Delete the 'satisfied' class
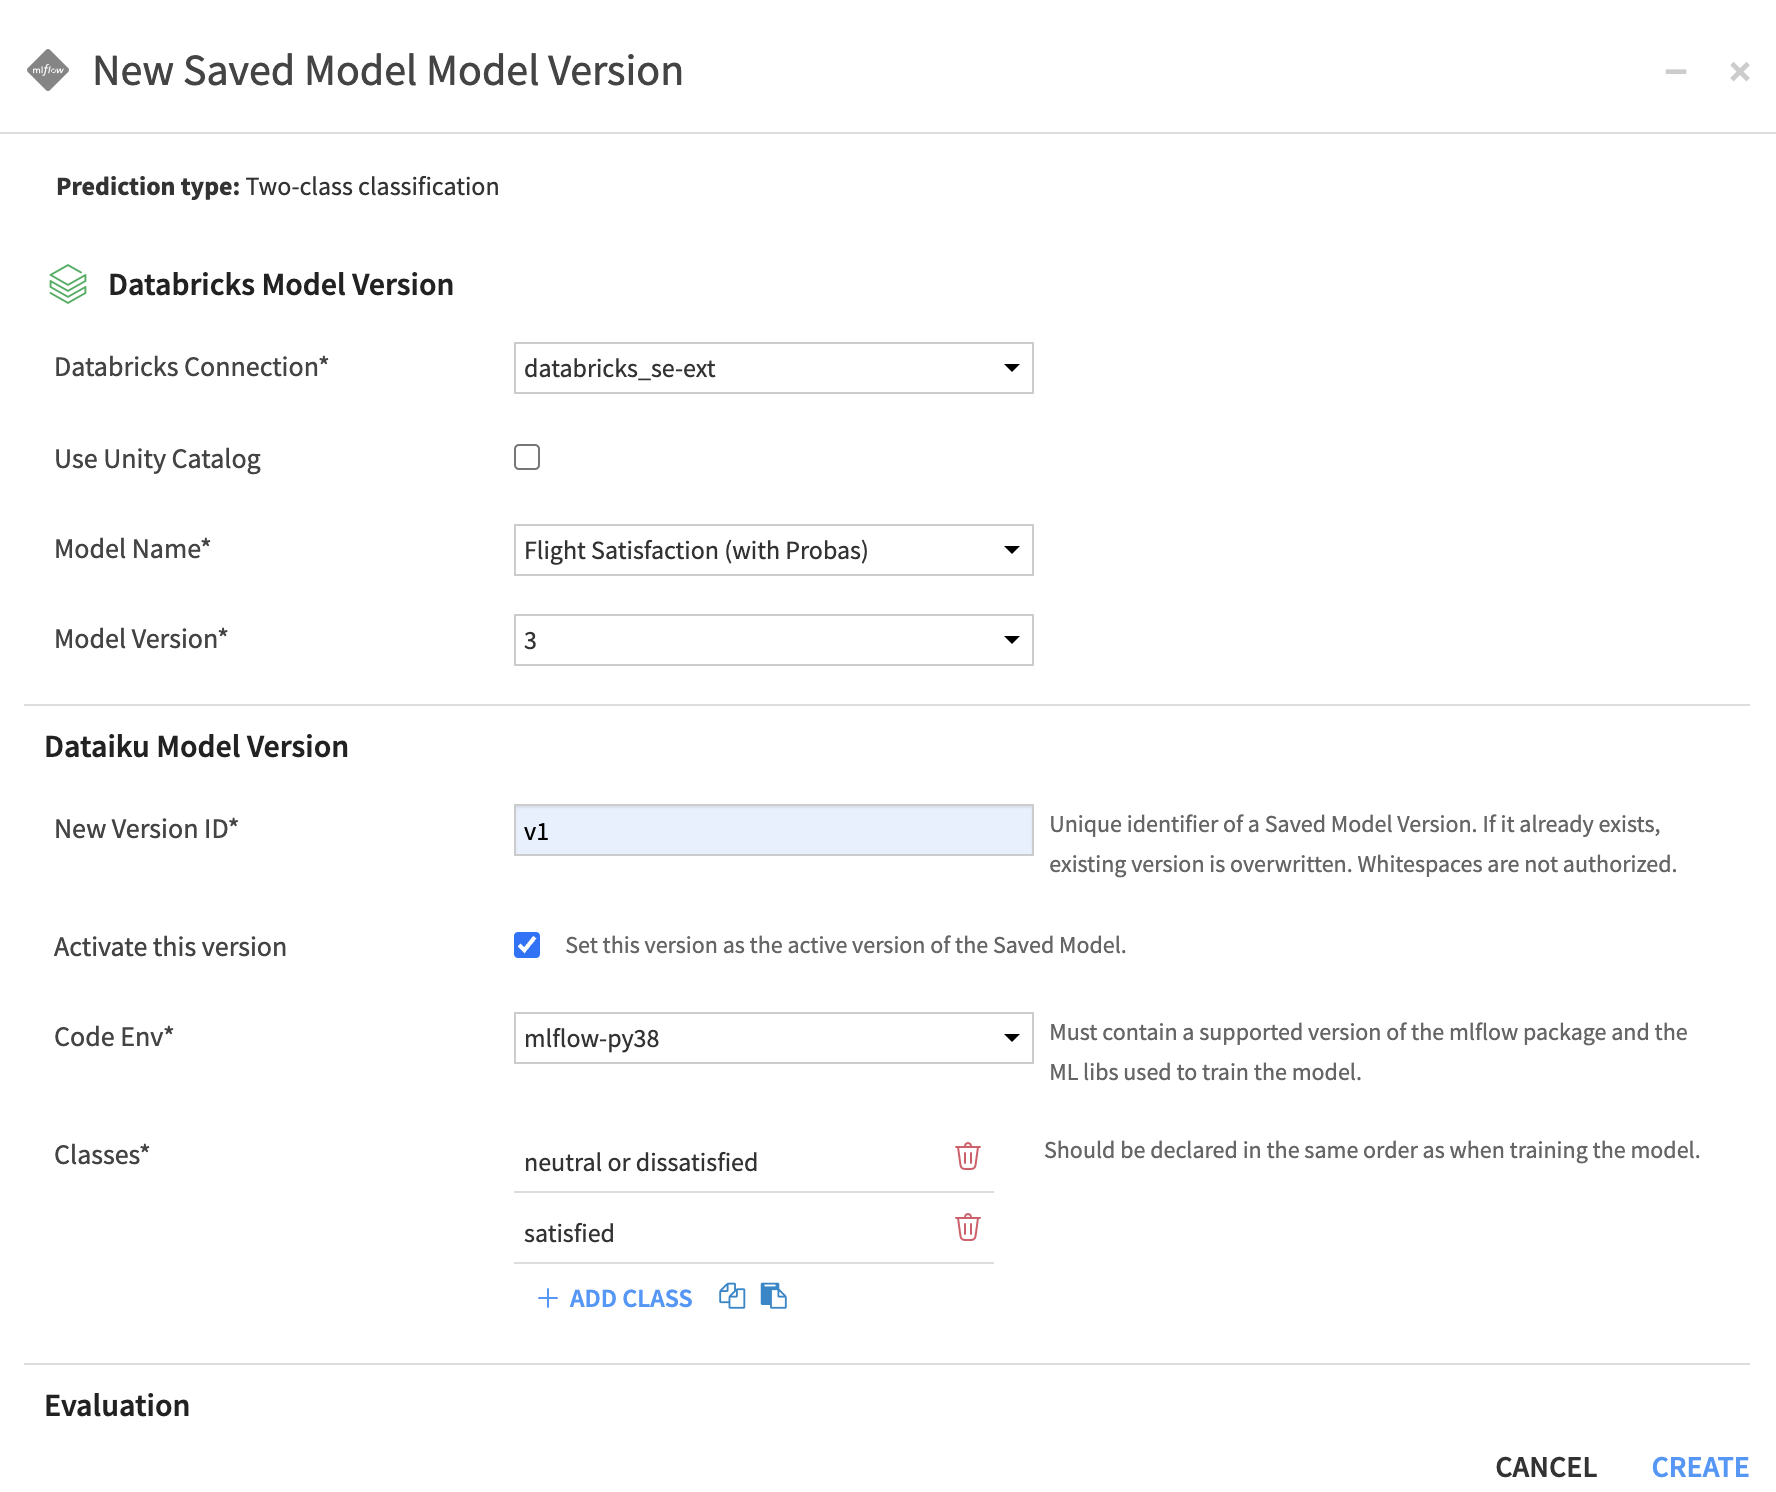This screenshot has height=1492, width=1776. (968, 1227)
